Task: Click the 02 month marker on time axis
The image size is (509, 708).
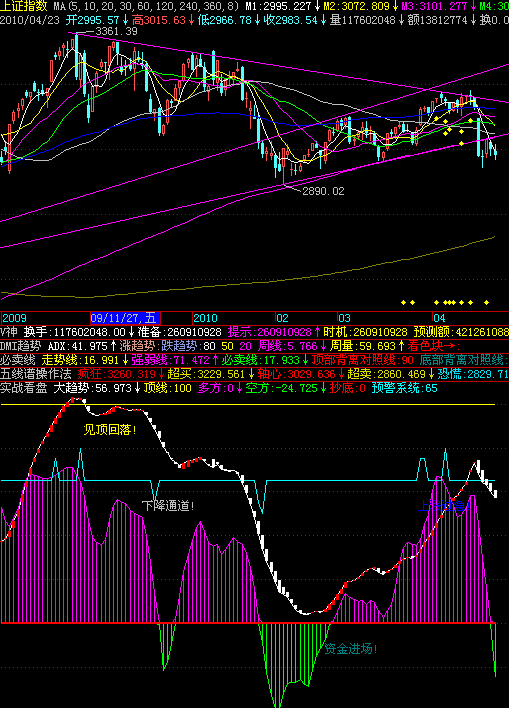Action: pos(283,318)
